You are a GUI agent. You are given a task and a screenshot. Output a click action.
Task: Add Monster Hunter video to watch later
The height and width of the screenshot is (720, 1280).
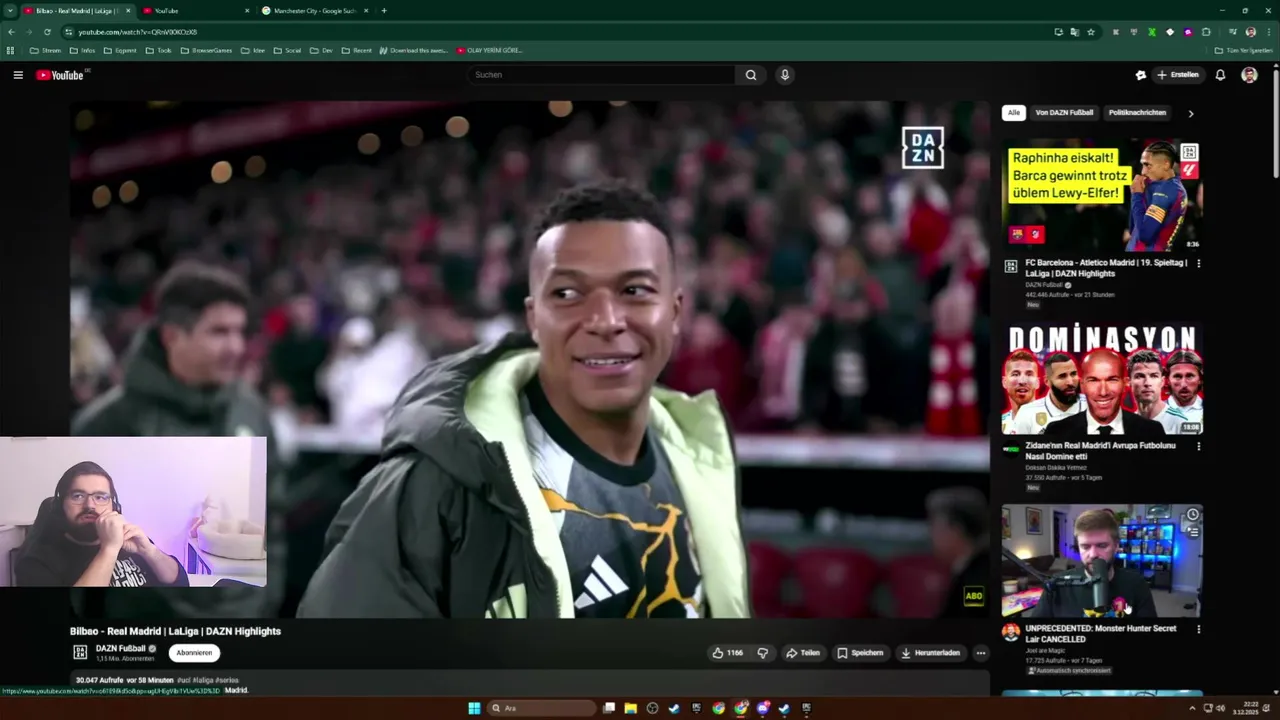[1192, 515]
